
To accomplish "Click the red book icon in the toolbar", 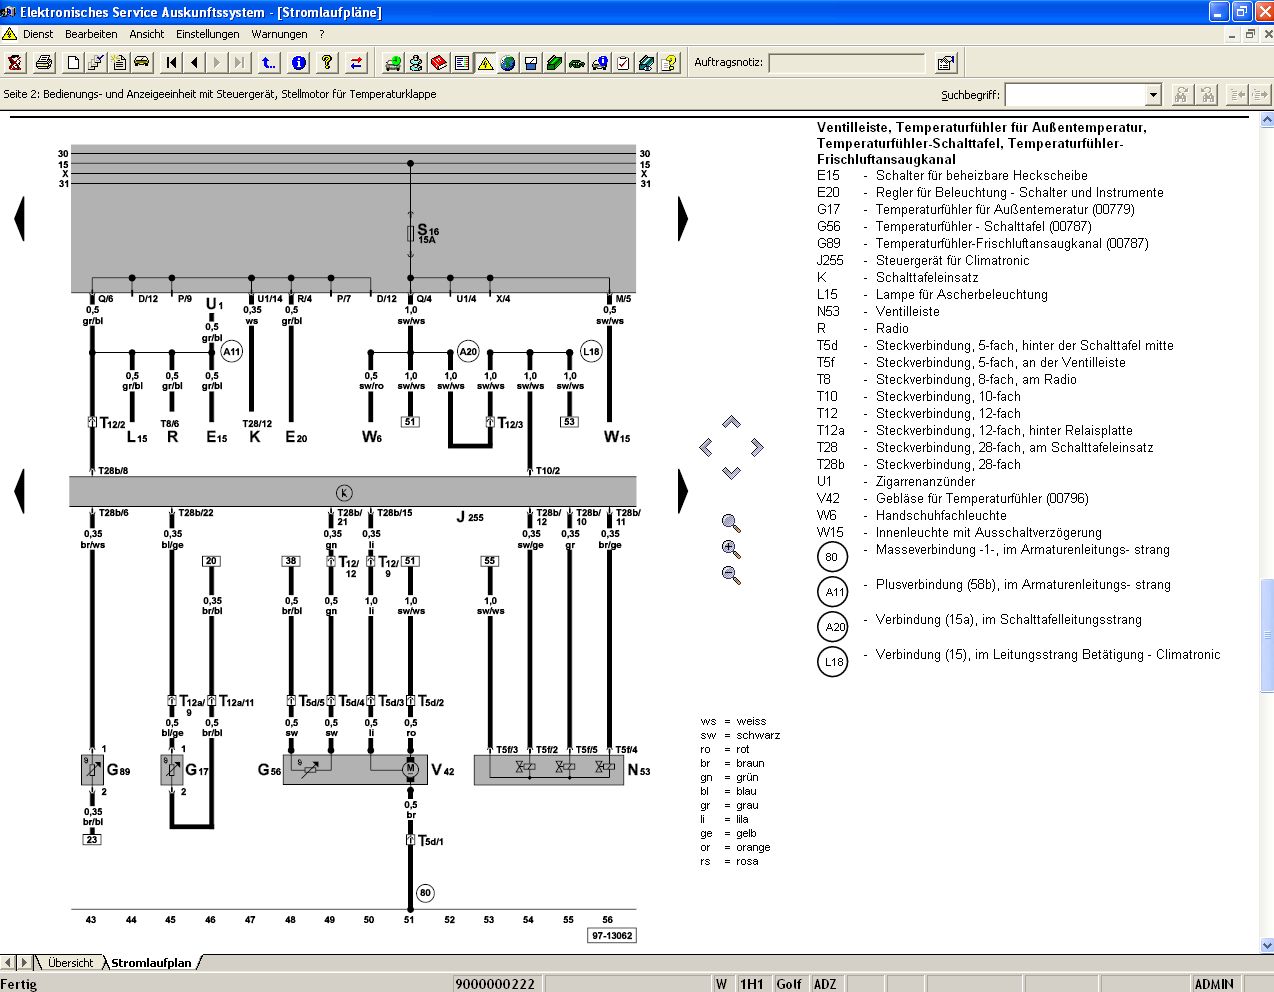I will [439, 63].
